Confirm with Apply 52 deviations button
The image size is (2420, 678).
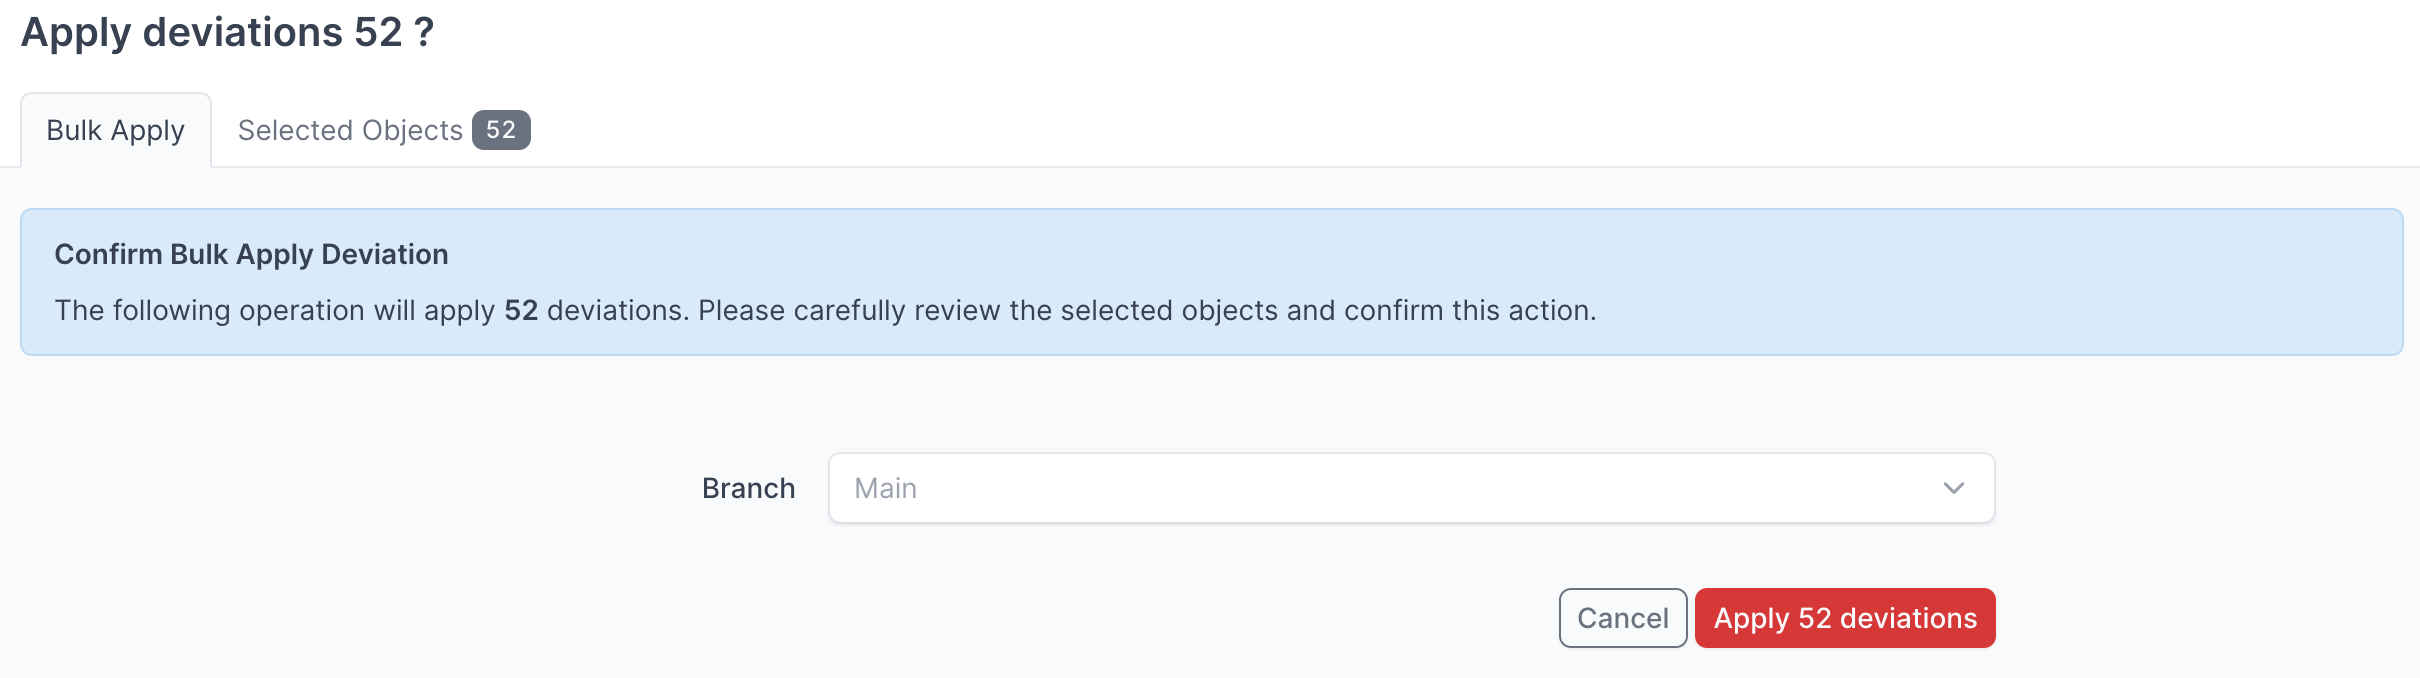(1845, 618)
